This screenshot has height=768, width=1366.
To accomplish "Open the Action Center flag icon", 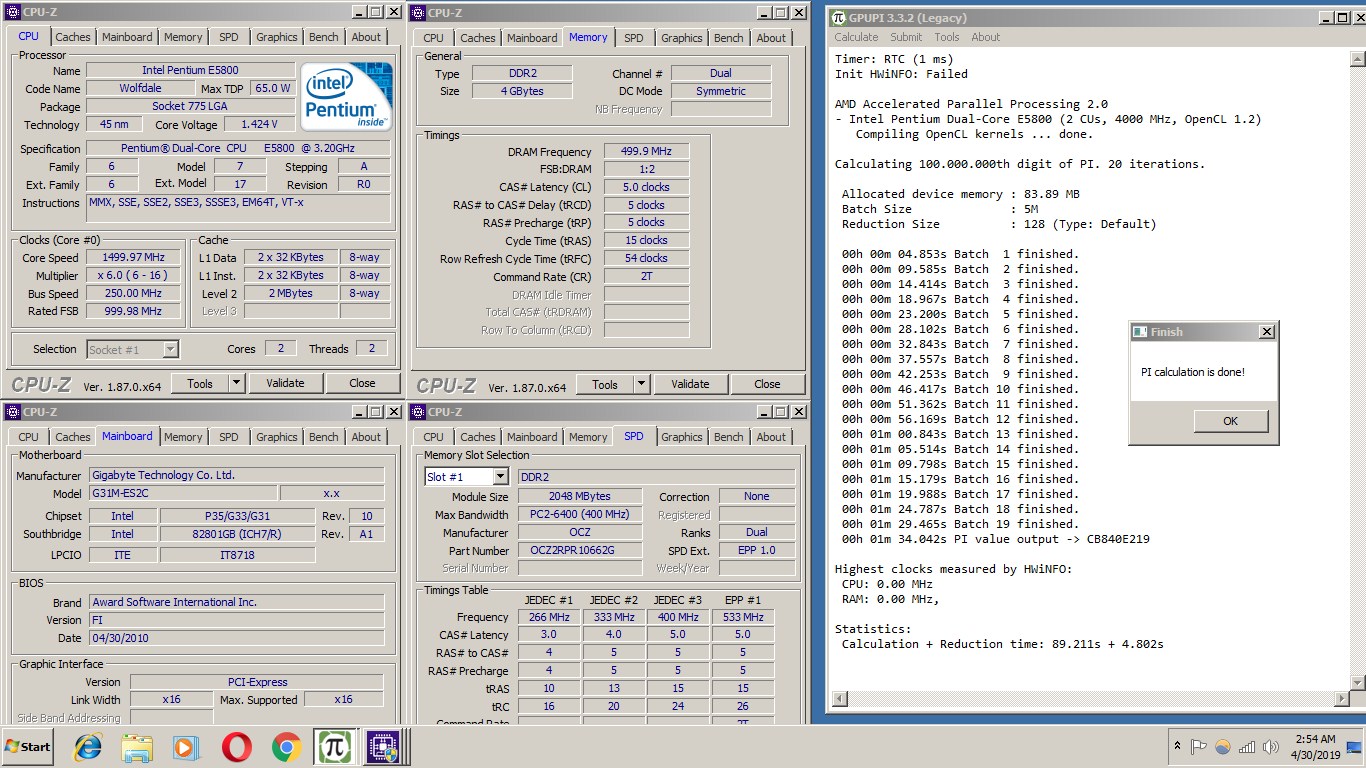I will coord(1199,747).
